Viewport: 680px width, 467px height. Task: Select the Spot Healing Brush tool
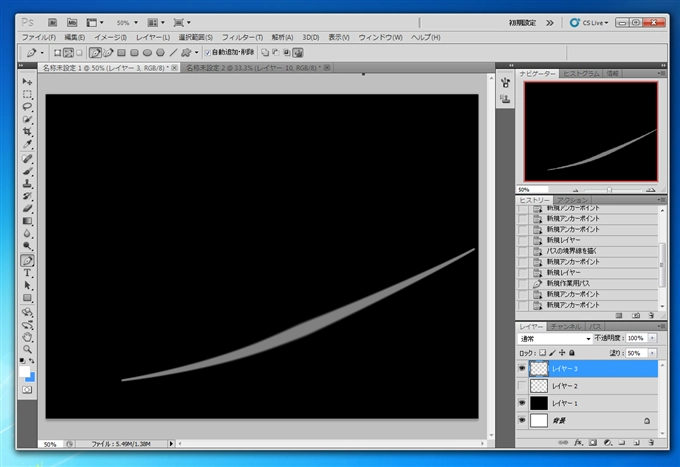27,159
